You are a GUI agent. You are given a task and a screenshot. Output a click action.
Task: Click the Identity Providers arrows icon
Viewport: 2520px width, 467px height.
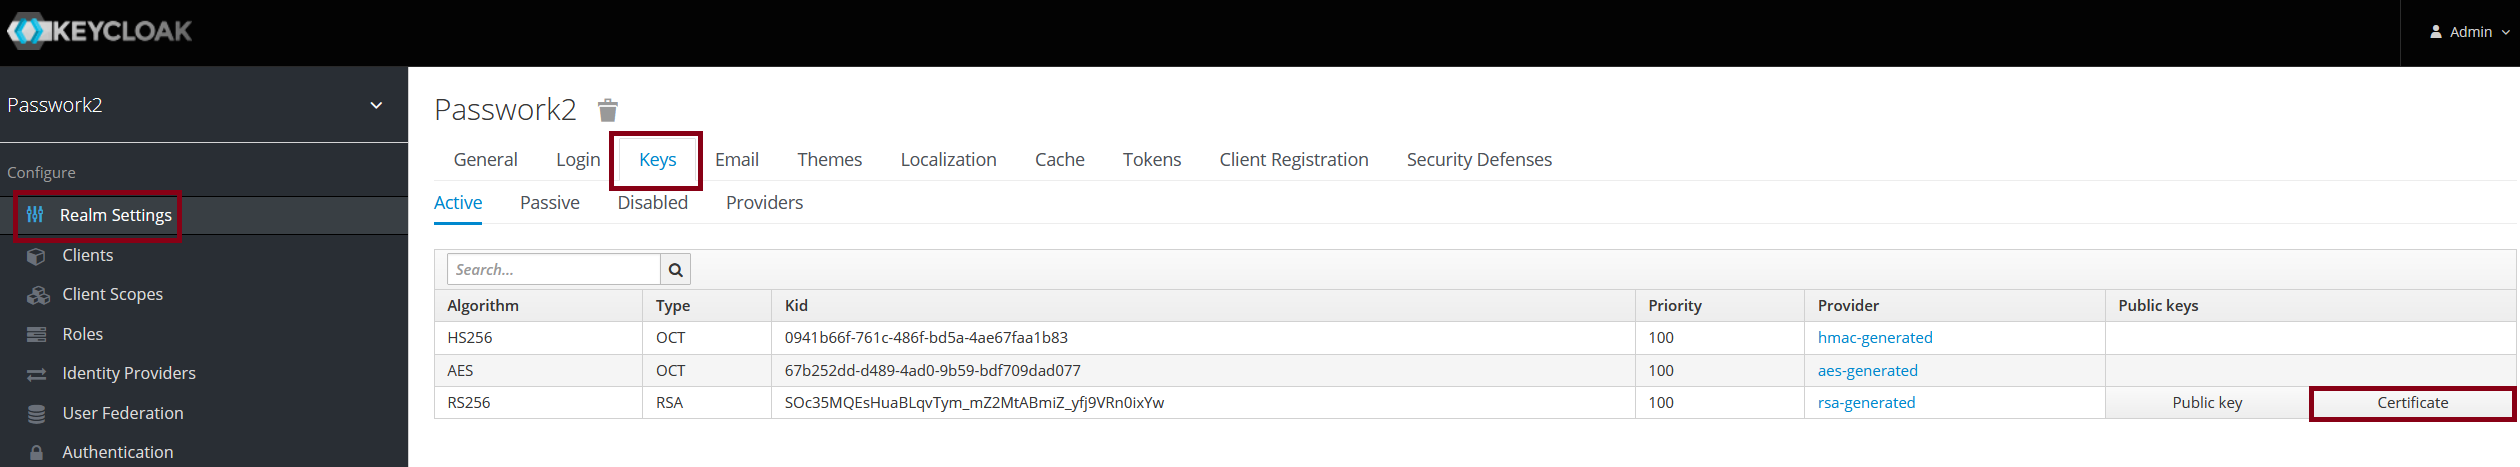coord(36,374)
